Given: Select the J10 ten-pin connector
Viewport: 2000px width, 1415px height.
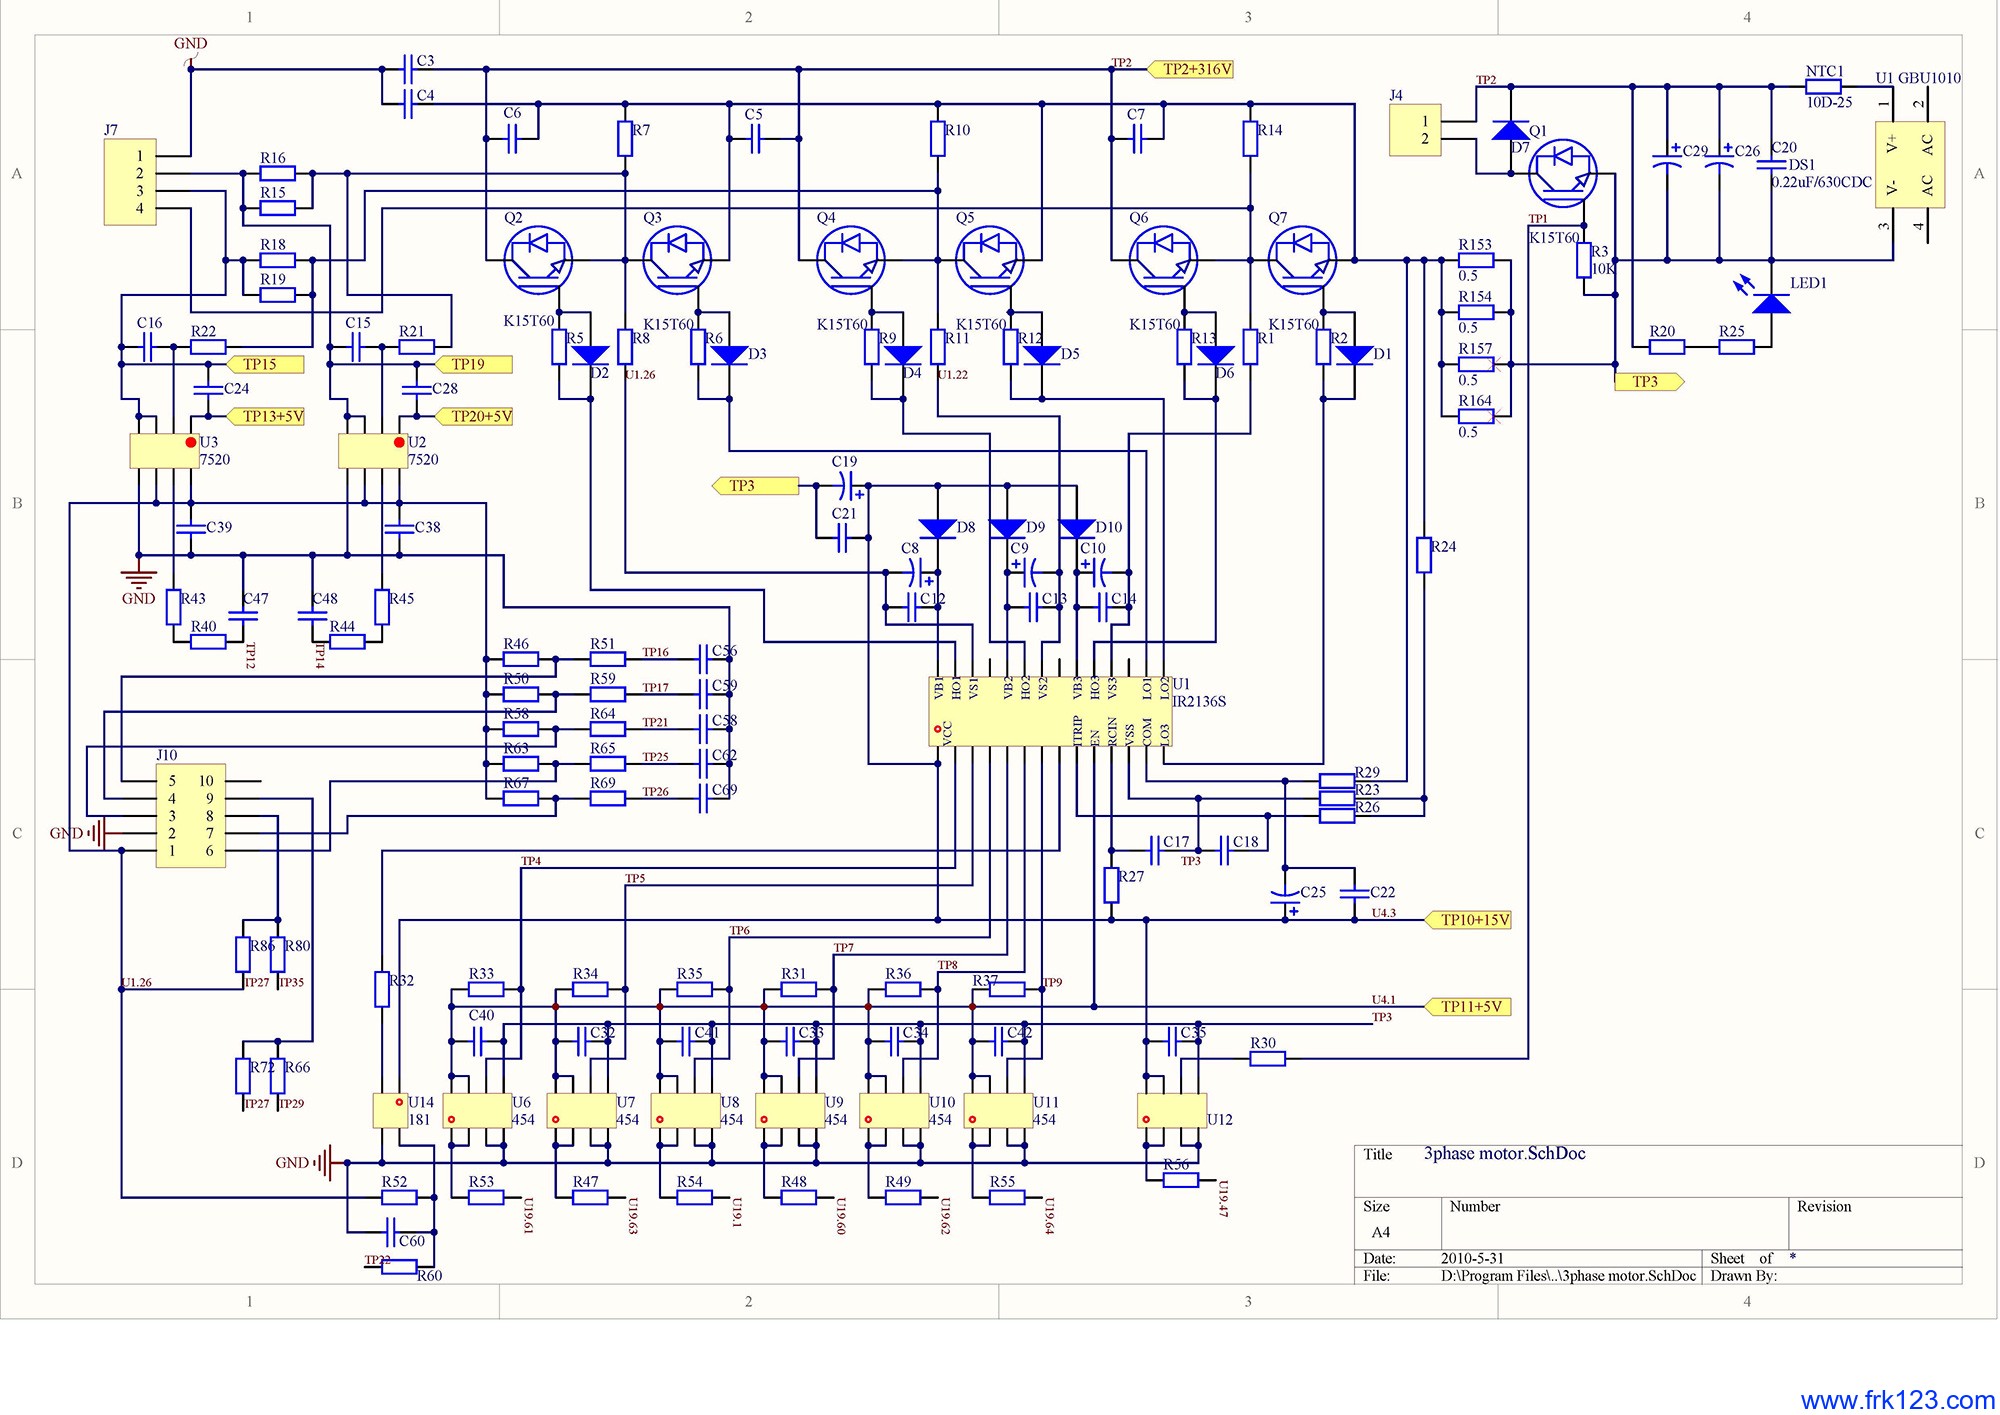Looking at the screenshot, I should point(190,816).
